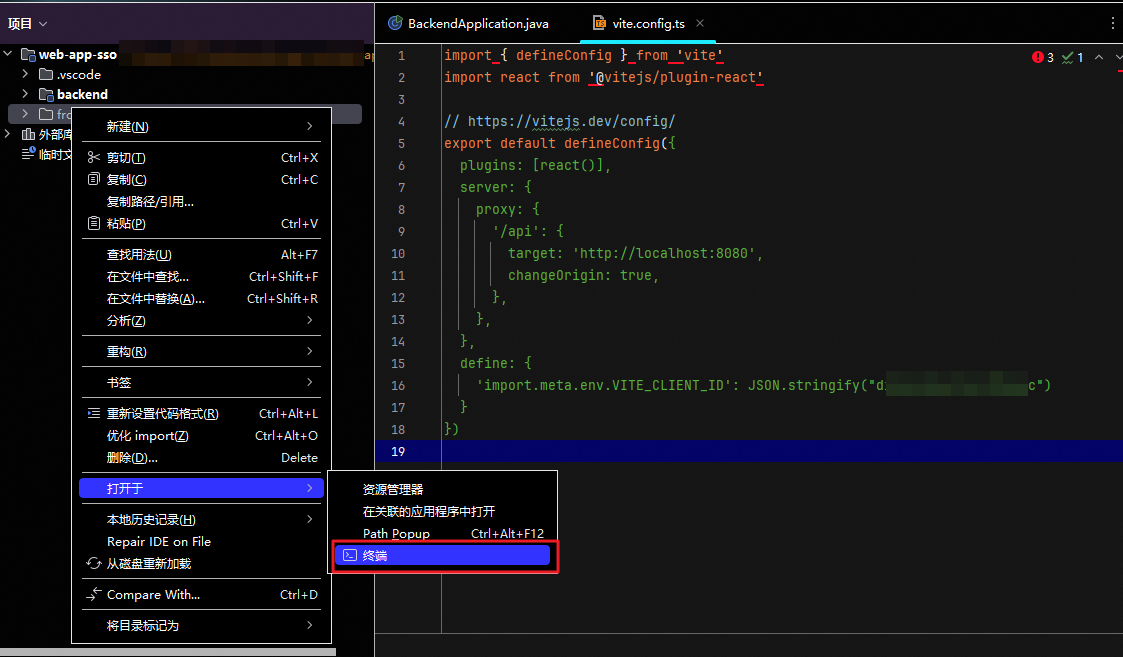Select 打开于 menu entry
The width and height of the screenshot is (1123, 657).
(201, 488)
